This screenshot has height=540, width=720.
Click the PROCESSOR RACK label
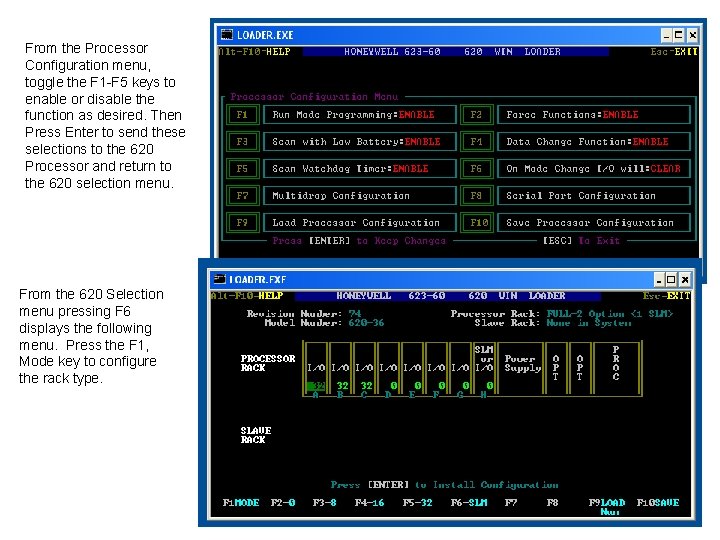(268, 363)
